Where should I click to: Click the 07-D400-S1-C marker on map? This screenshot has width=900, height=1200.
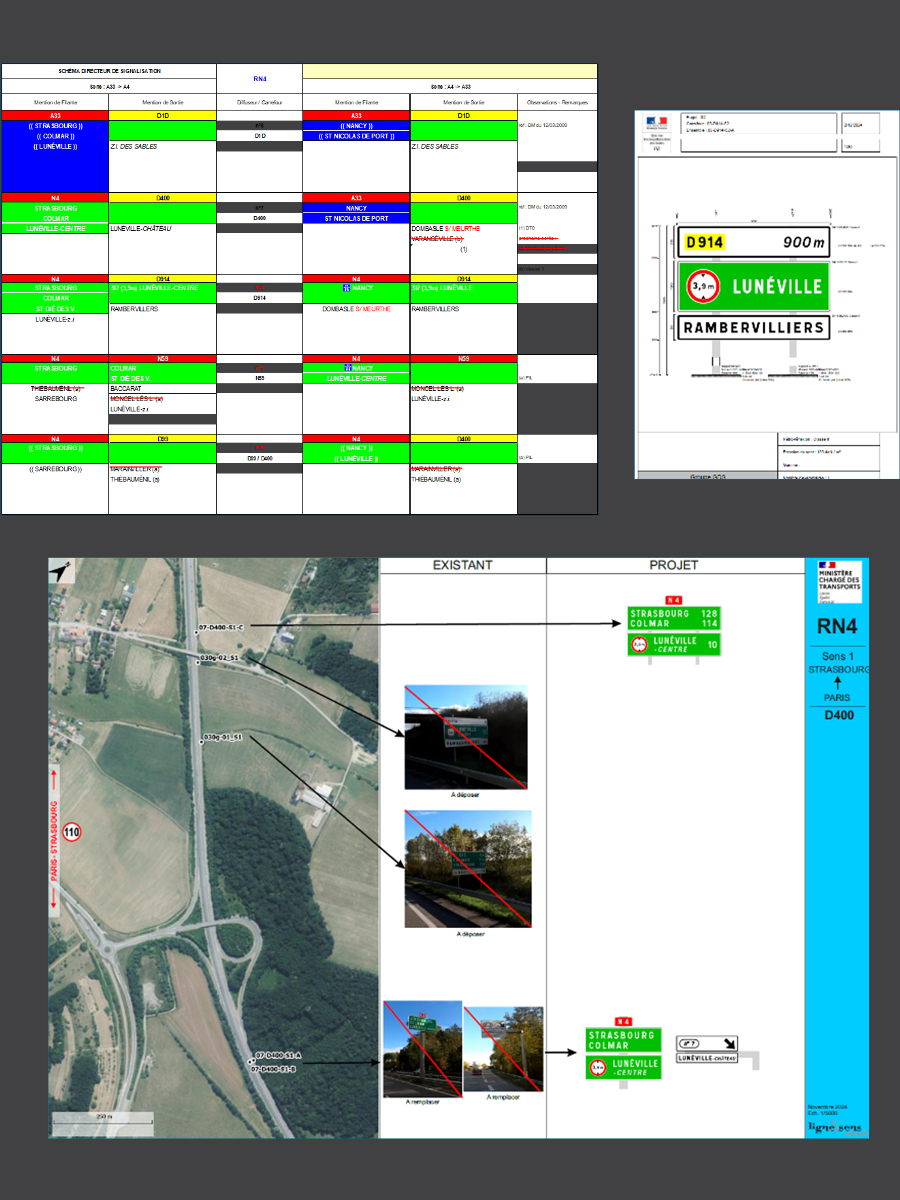(221, 627)
